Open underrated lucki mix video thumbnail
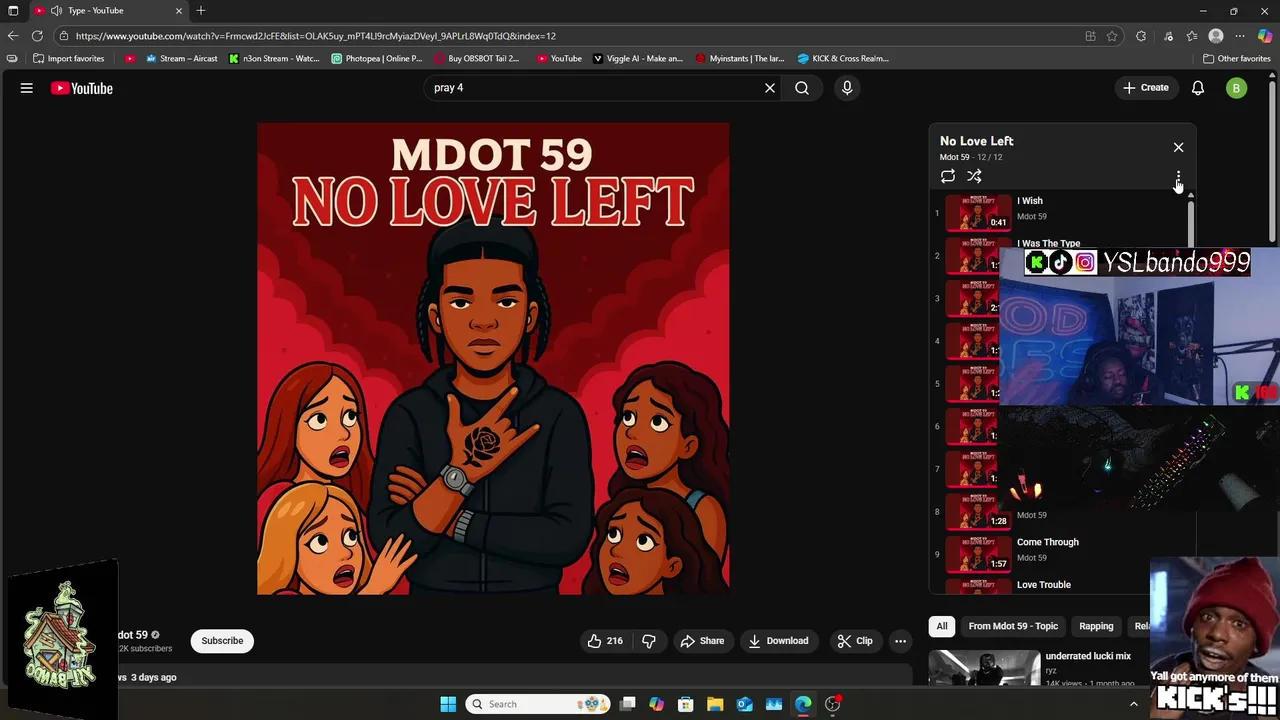The image size is (1280, 720). [985, 668]
